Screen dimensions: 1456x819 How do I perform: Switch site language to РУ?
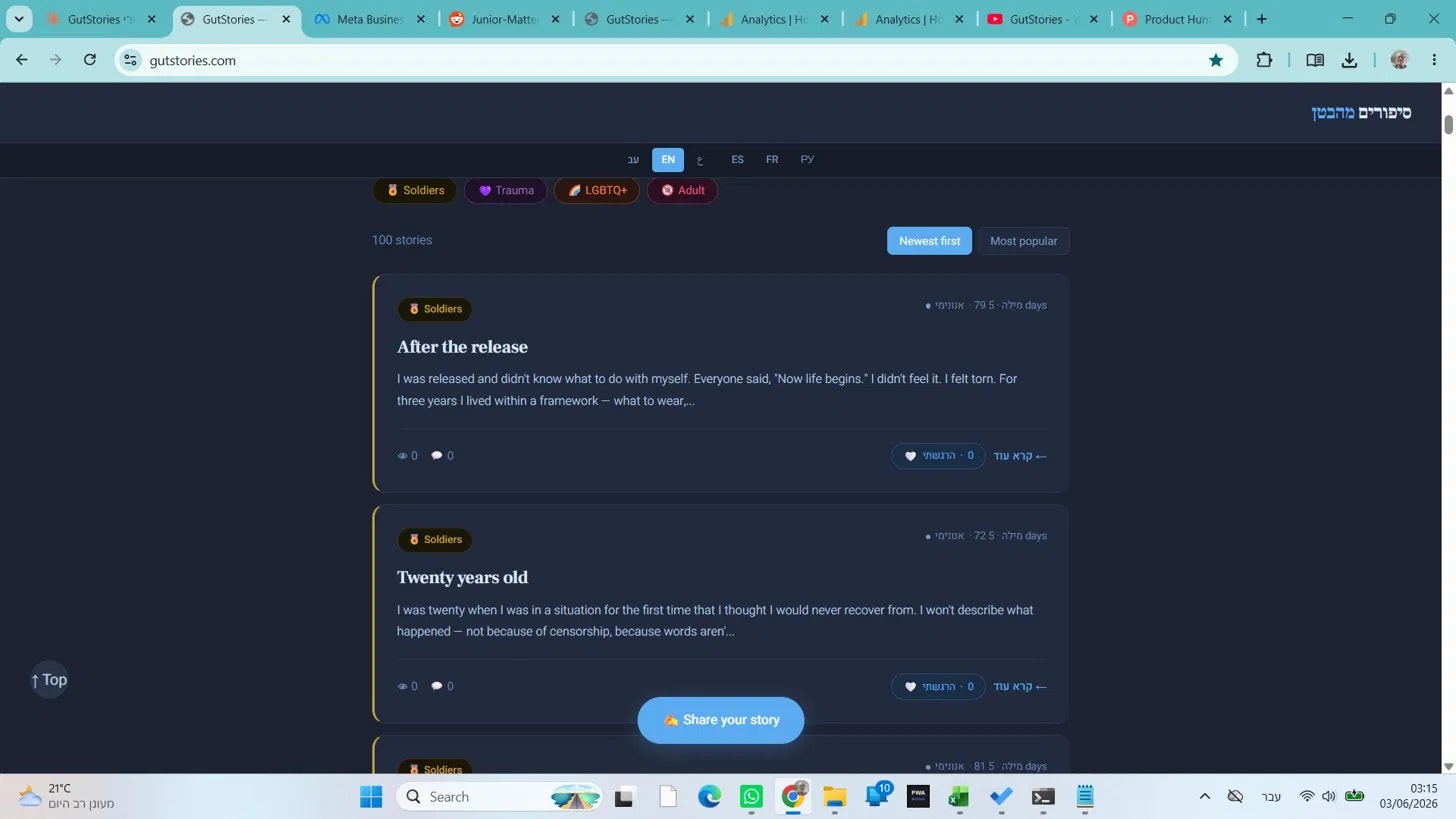tap(807, 160)
